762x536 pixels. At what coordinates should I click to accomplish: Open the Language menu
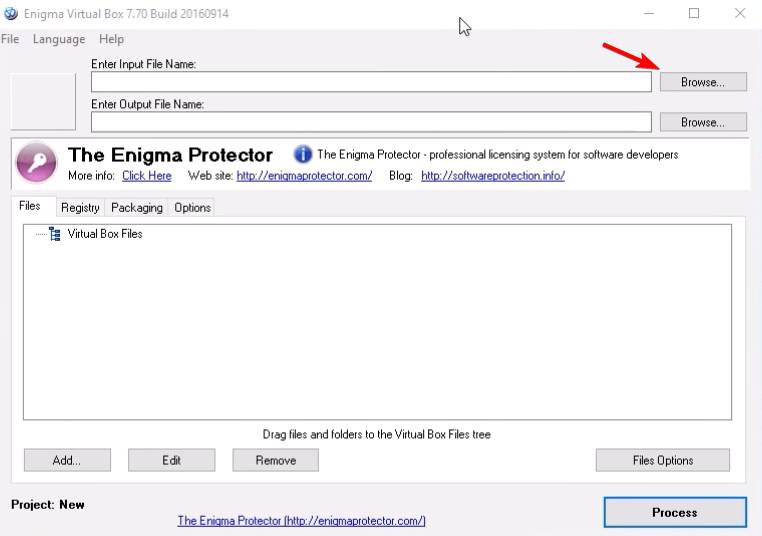(59, 39)
